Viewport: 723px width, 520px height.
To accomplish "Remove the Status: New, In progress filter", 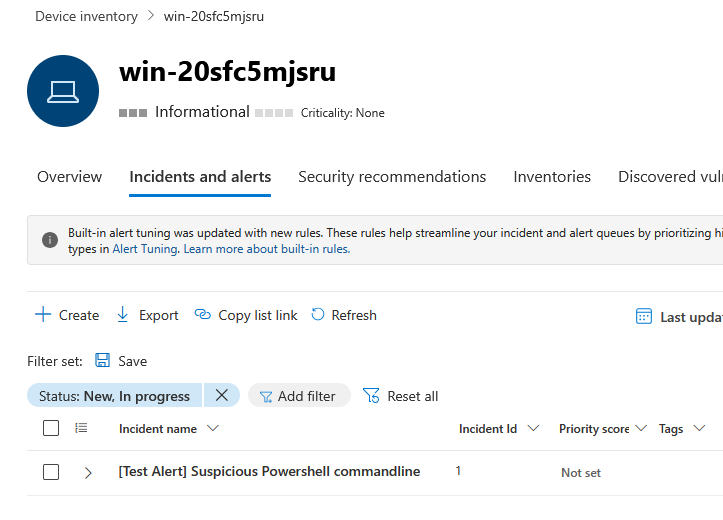I will click(x=222, y=395).
